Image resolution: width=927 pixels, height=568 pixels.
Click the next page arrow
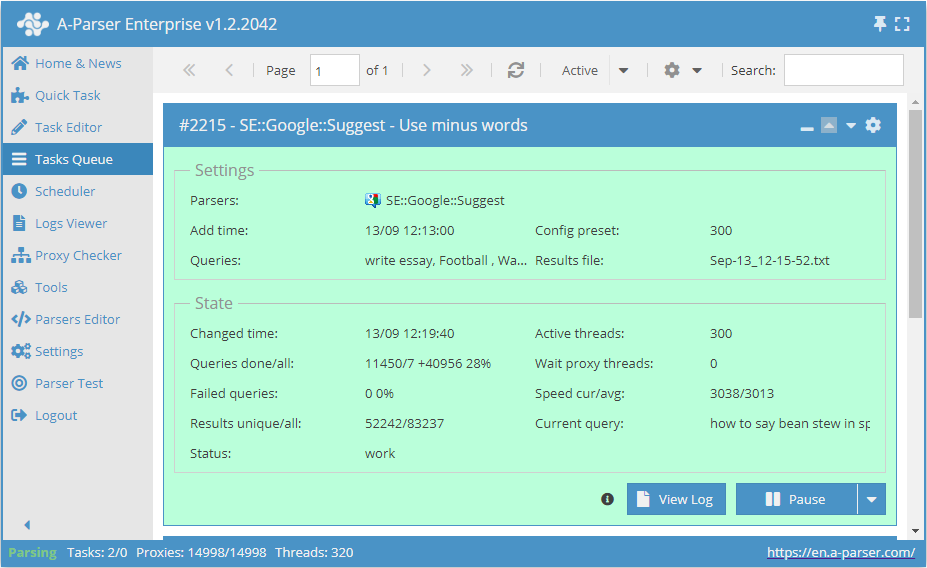[x=427, y=70]
